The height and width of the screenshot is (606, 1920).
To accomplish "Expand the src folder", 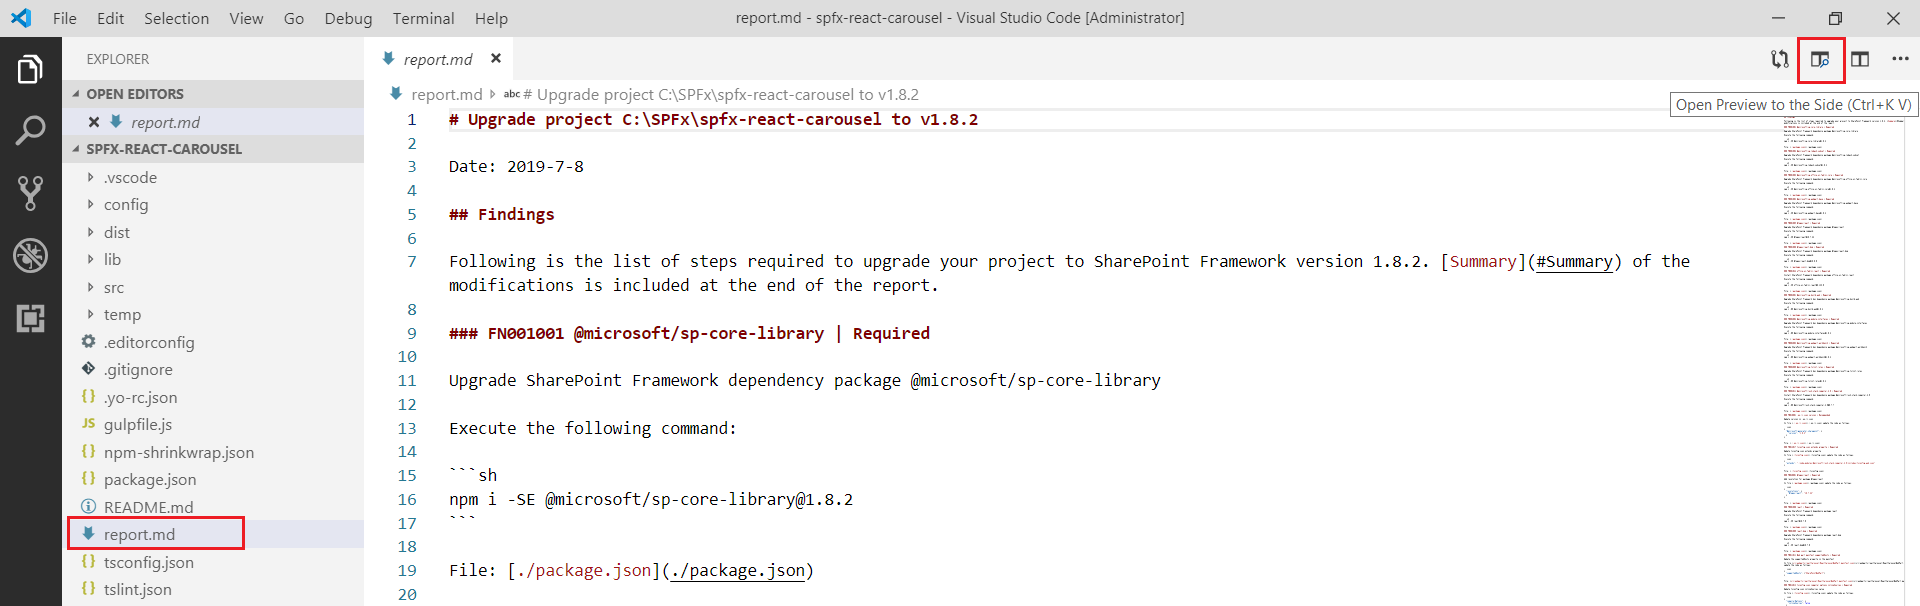I will [114, 288].
